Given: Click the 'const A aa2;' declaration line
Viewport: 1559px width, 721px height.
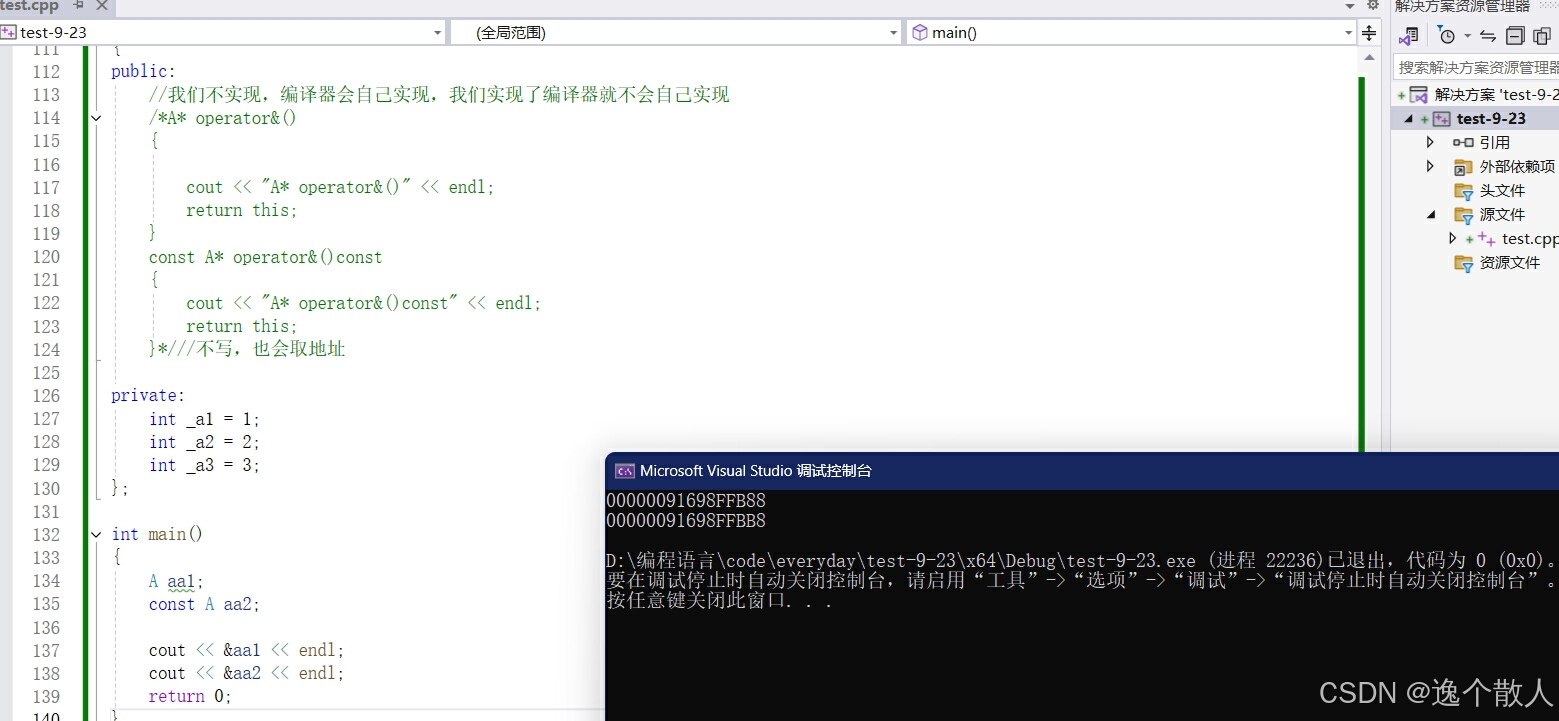Looking at the screenshot, I should point(204,604).
